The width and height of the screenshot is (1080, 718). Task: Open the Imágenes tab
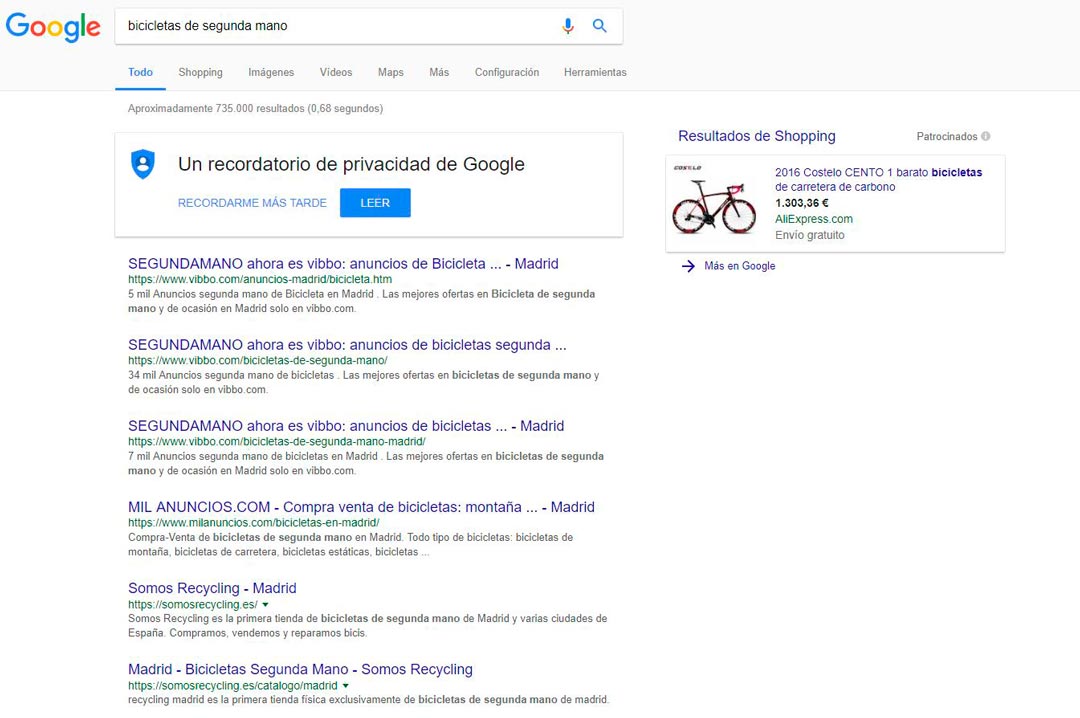click(x=271, y=72)
